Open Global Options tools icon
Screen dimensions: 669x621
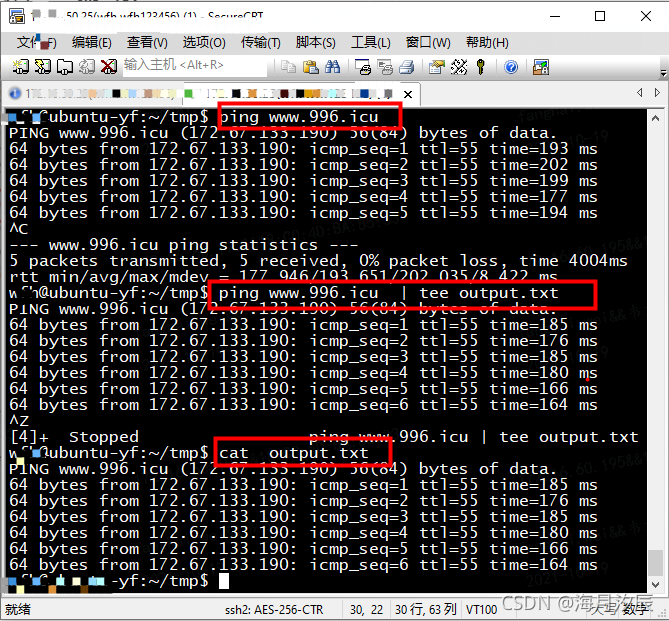pos(459,67)
